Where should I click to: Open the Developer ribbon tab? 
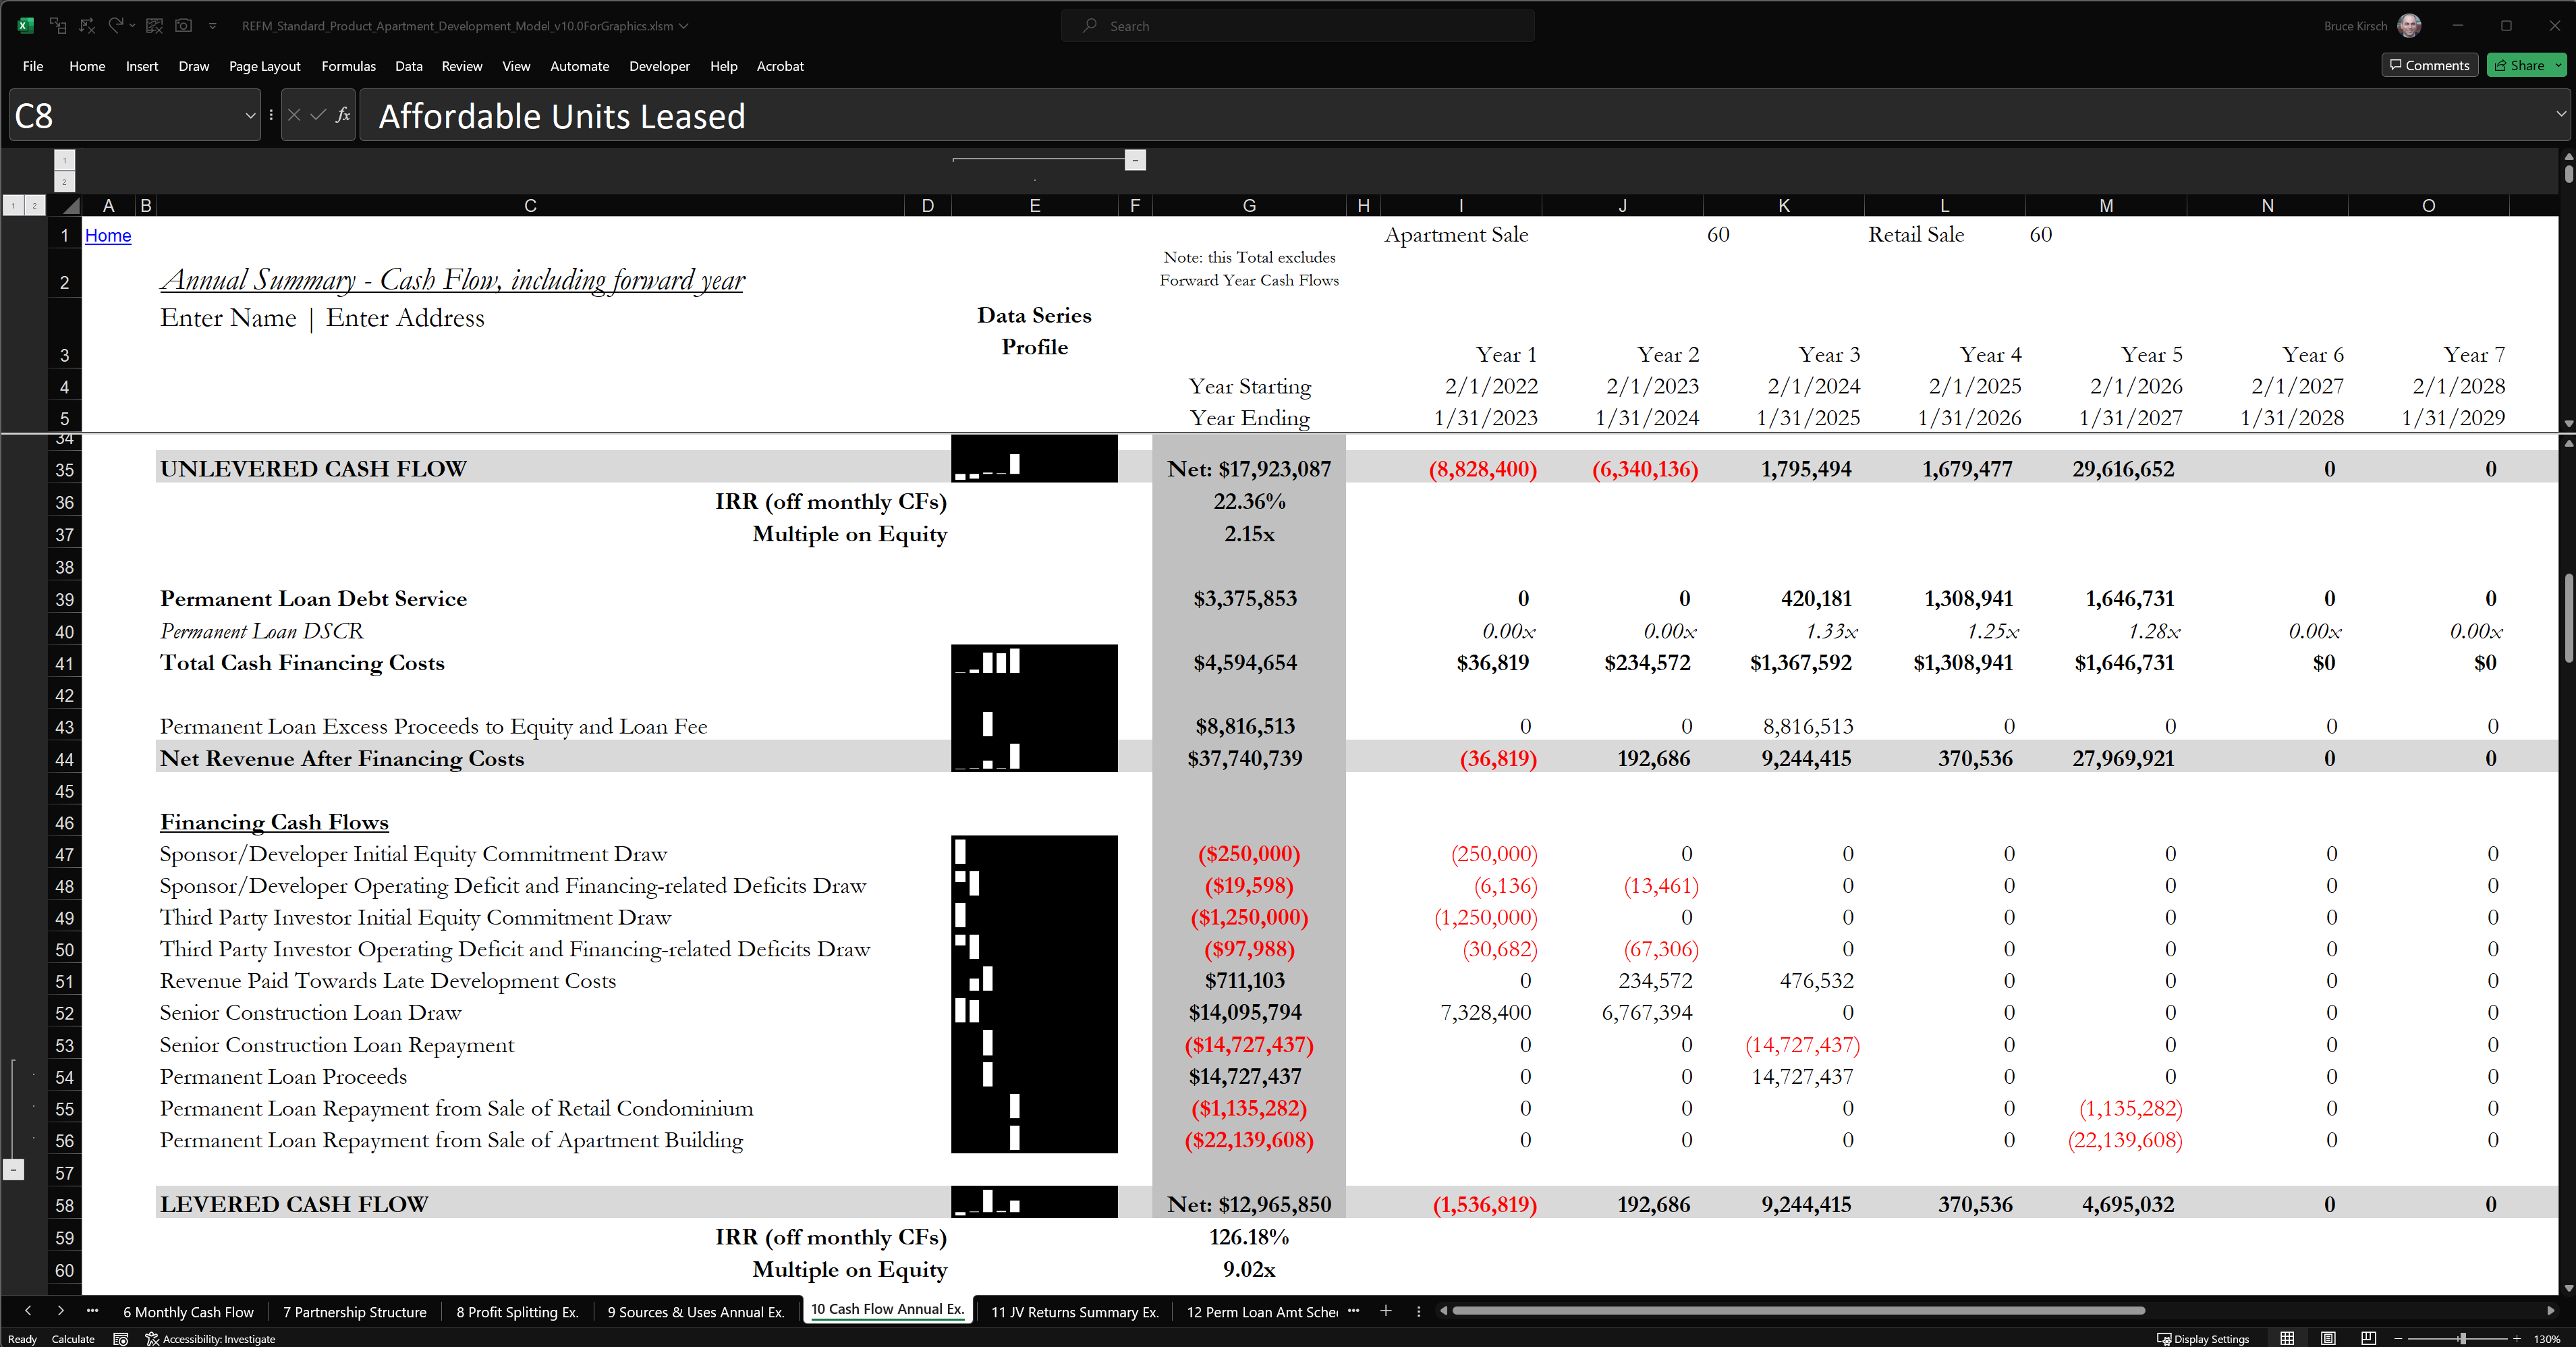pyautogui.click(x=659, y=66)
